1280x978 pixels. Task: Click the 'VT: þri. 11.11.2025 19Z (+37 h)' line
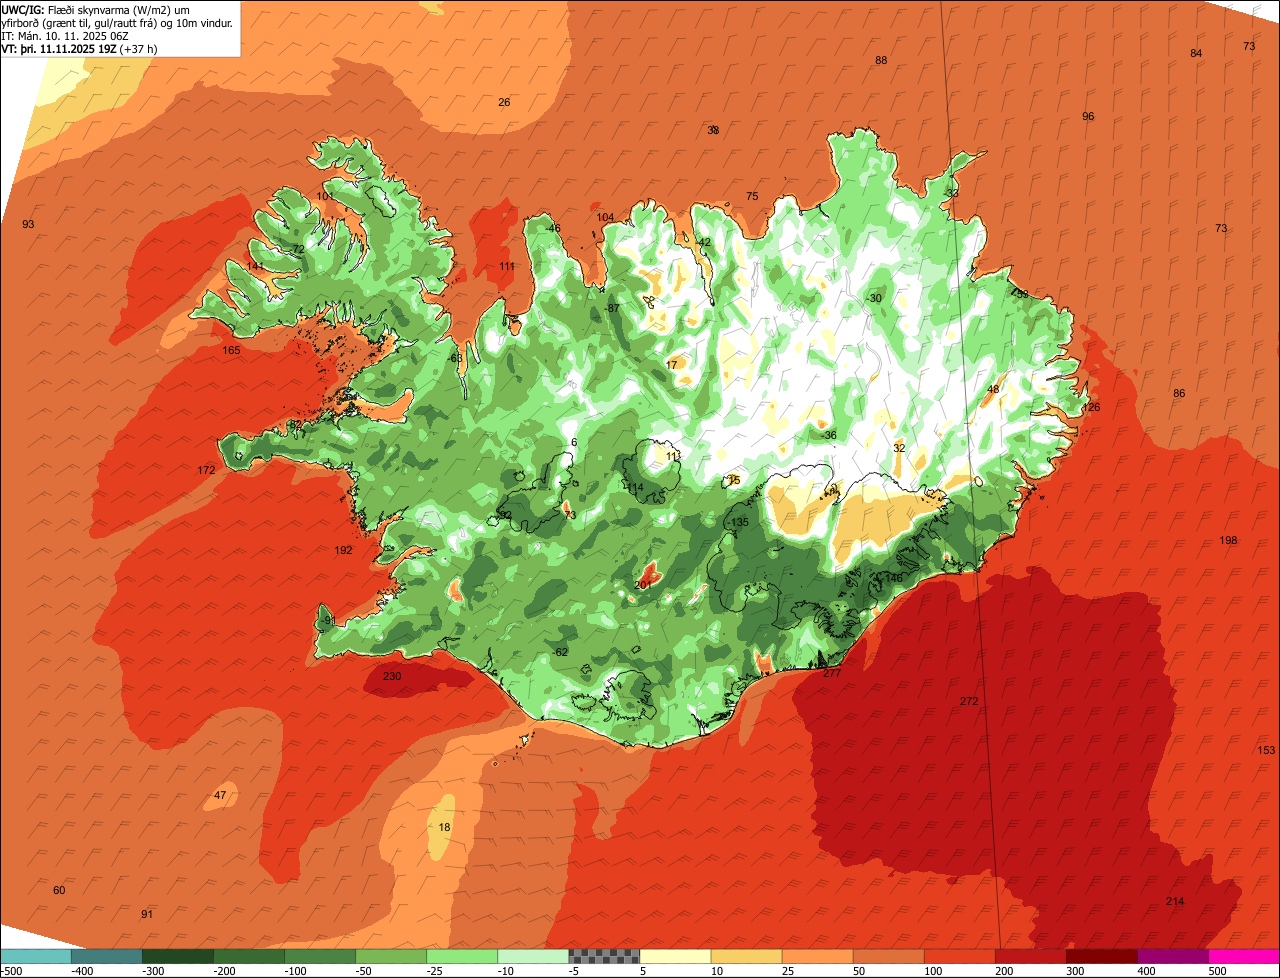click(x=80, y=48)
